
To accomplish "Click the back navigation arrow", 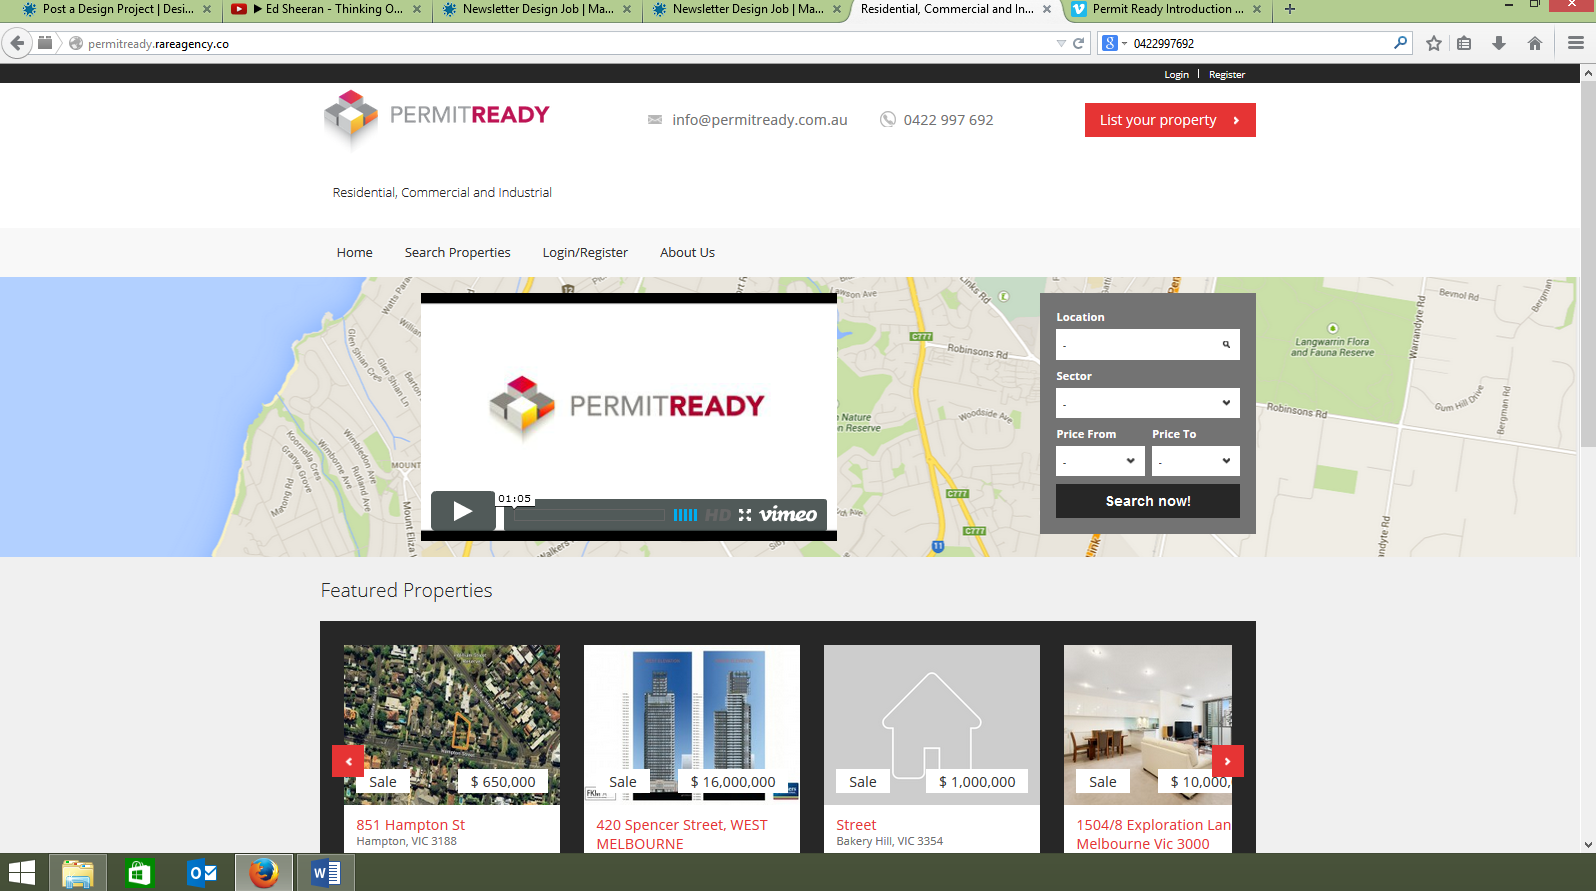I will click(17, 43).
